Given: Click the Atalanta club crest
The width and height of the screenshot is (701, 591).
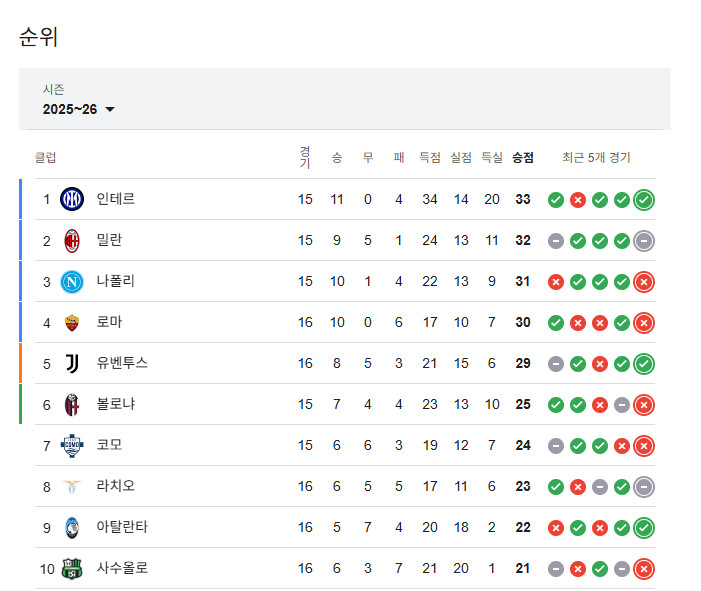Looking at the screenshot, I should 72,527.
